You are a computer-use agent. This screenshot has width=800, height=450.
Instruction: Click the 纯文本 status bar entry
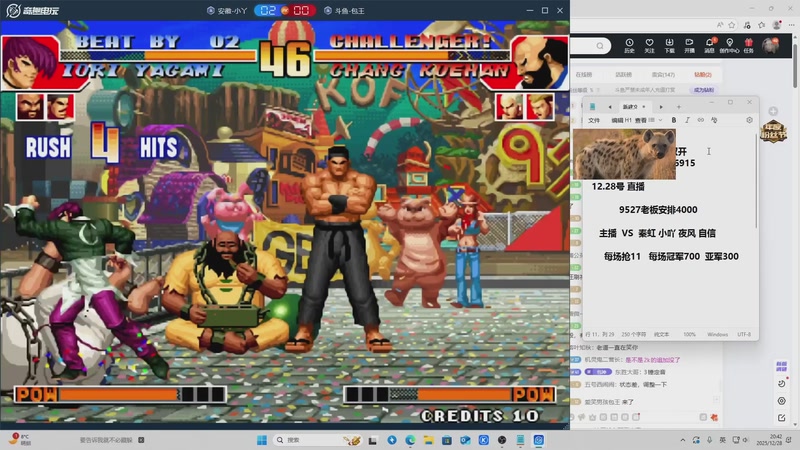(661, 334)
